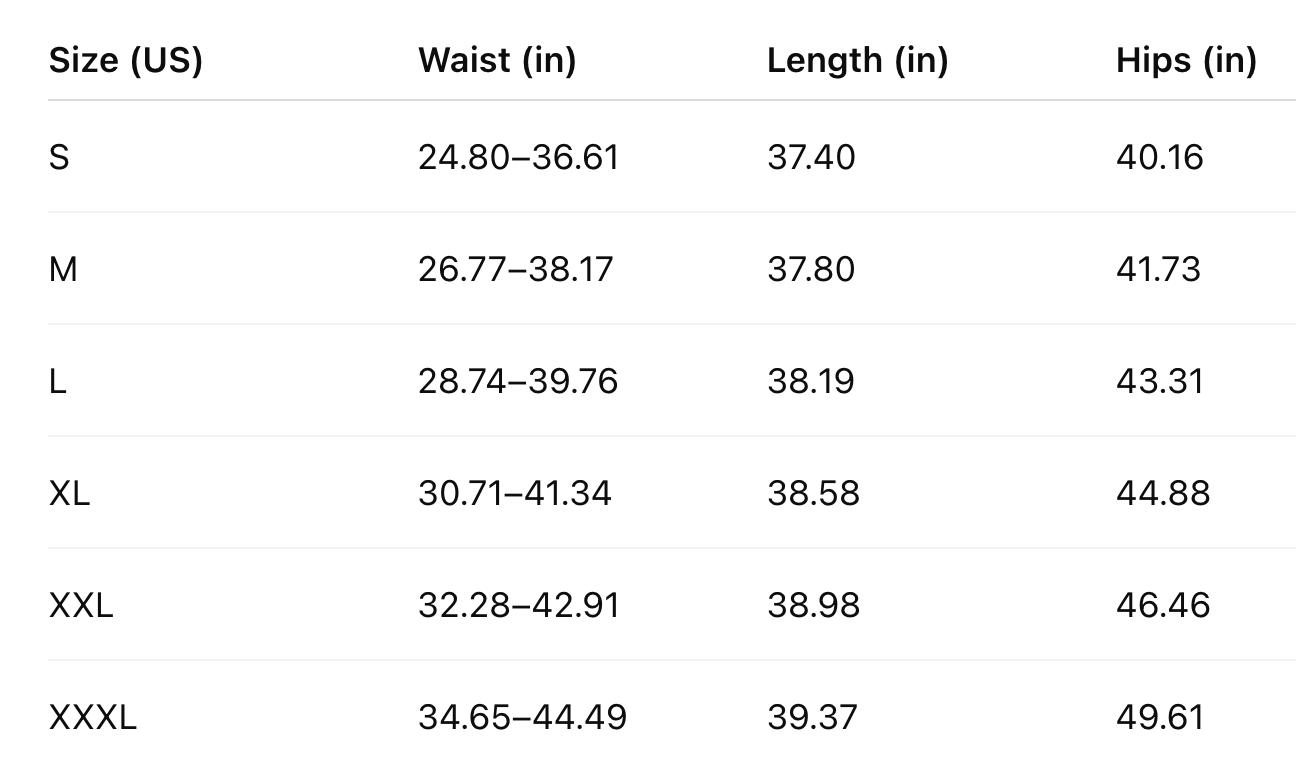The height and width of the screenshot is (773, 1296).
Task: Click waist value 24.80–36.61
Action: [518, 157]
